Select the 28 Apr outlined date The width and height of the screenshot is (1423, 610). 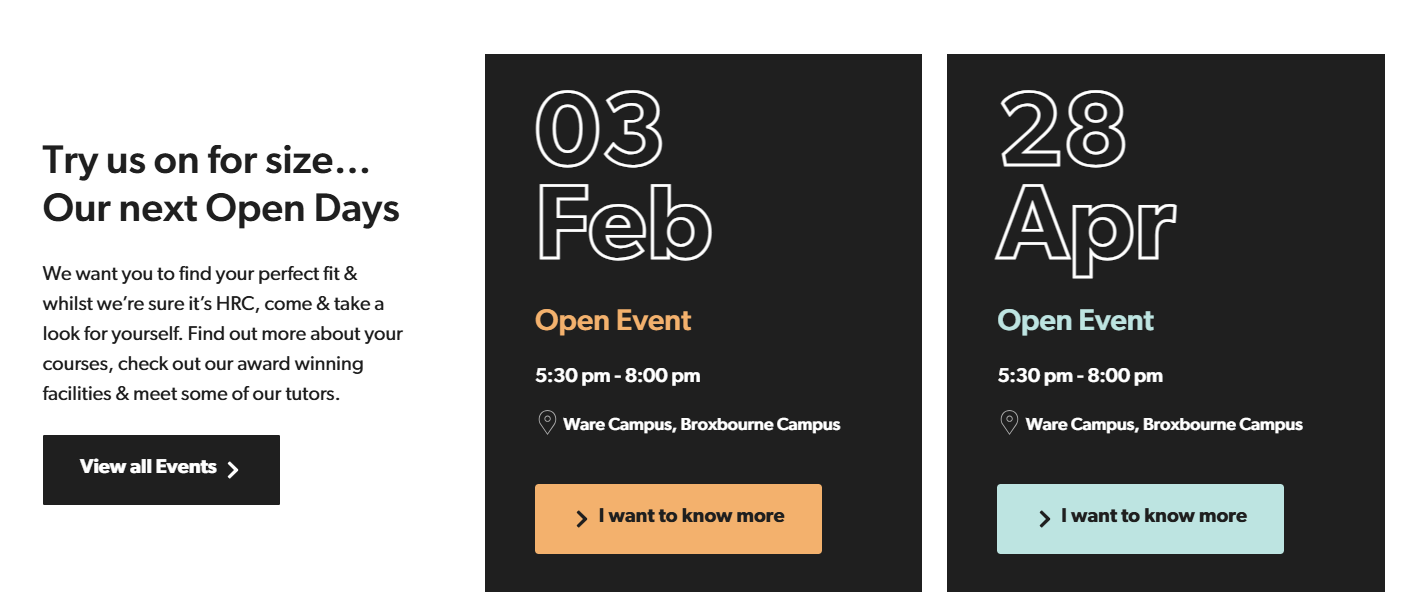tap(1085, 180)
